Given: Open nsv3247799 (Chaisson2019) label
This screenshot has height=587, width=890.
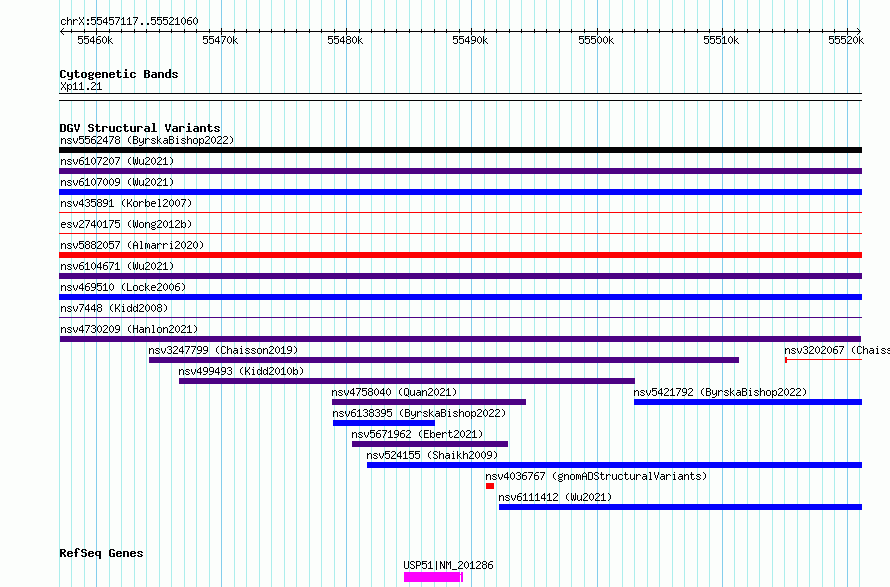Looking at the screenshot, I should 223,350.
